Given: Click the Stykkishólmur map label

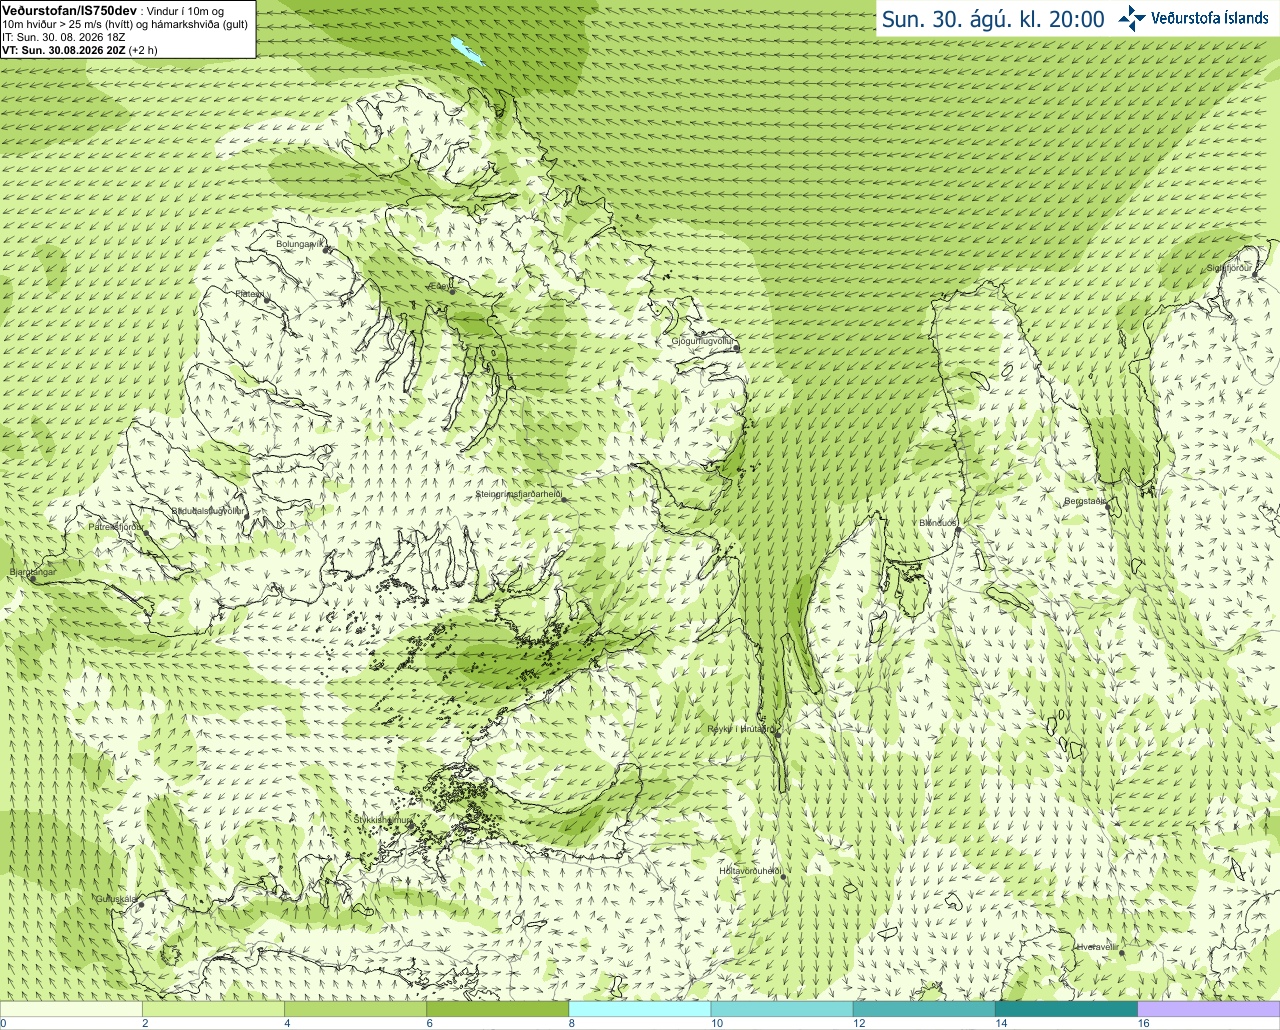Looking at the screenshot, I should click(x=383, y=820).
